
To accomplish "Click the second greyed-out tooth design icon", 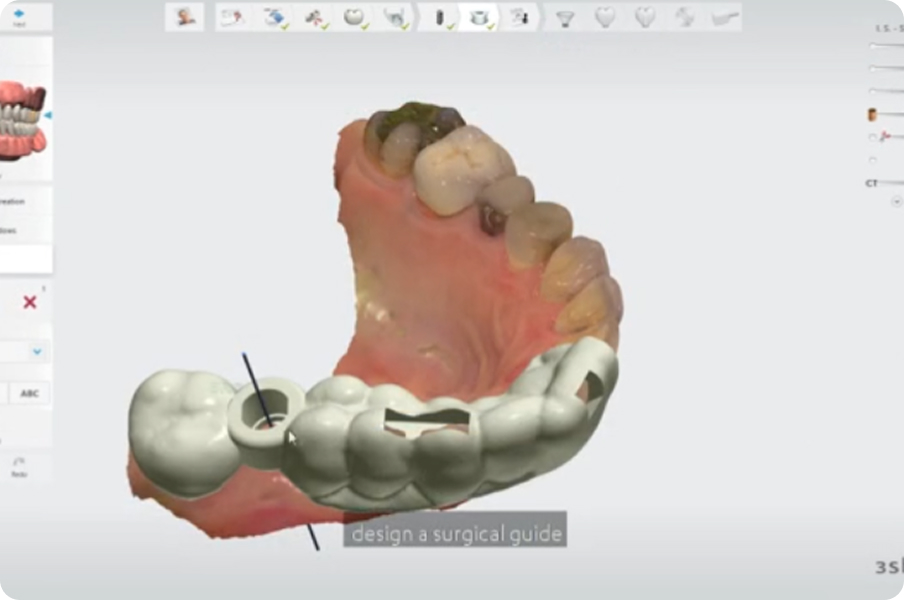I will pos(645,18).
